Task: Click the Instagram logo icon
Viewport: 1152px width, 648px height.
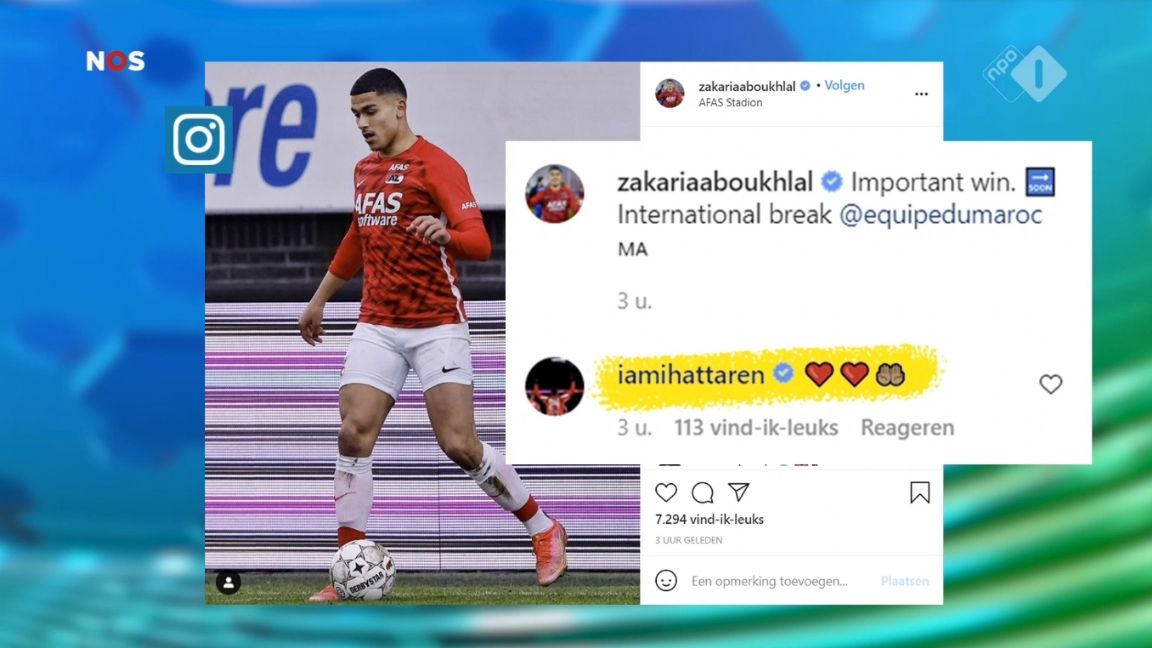Action: click(x=199, y=139)
